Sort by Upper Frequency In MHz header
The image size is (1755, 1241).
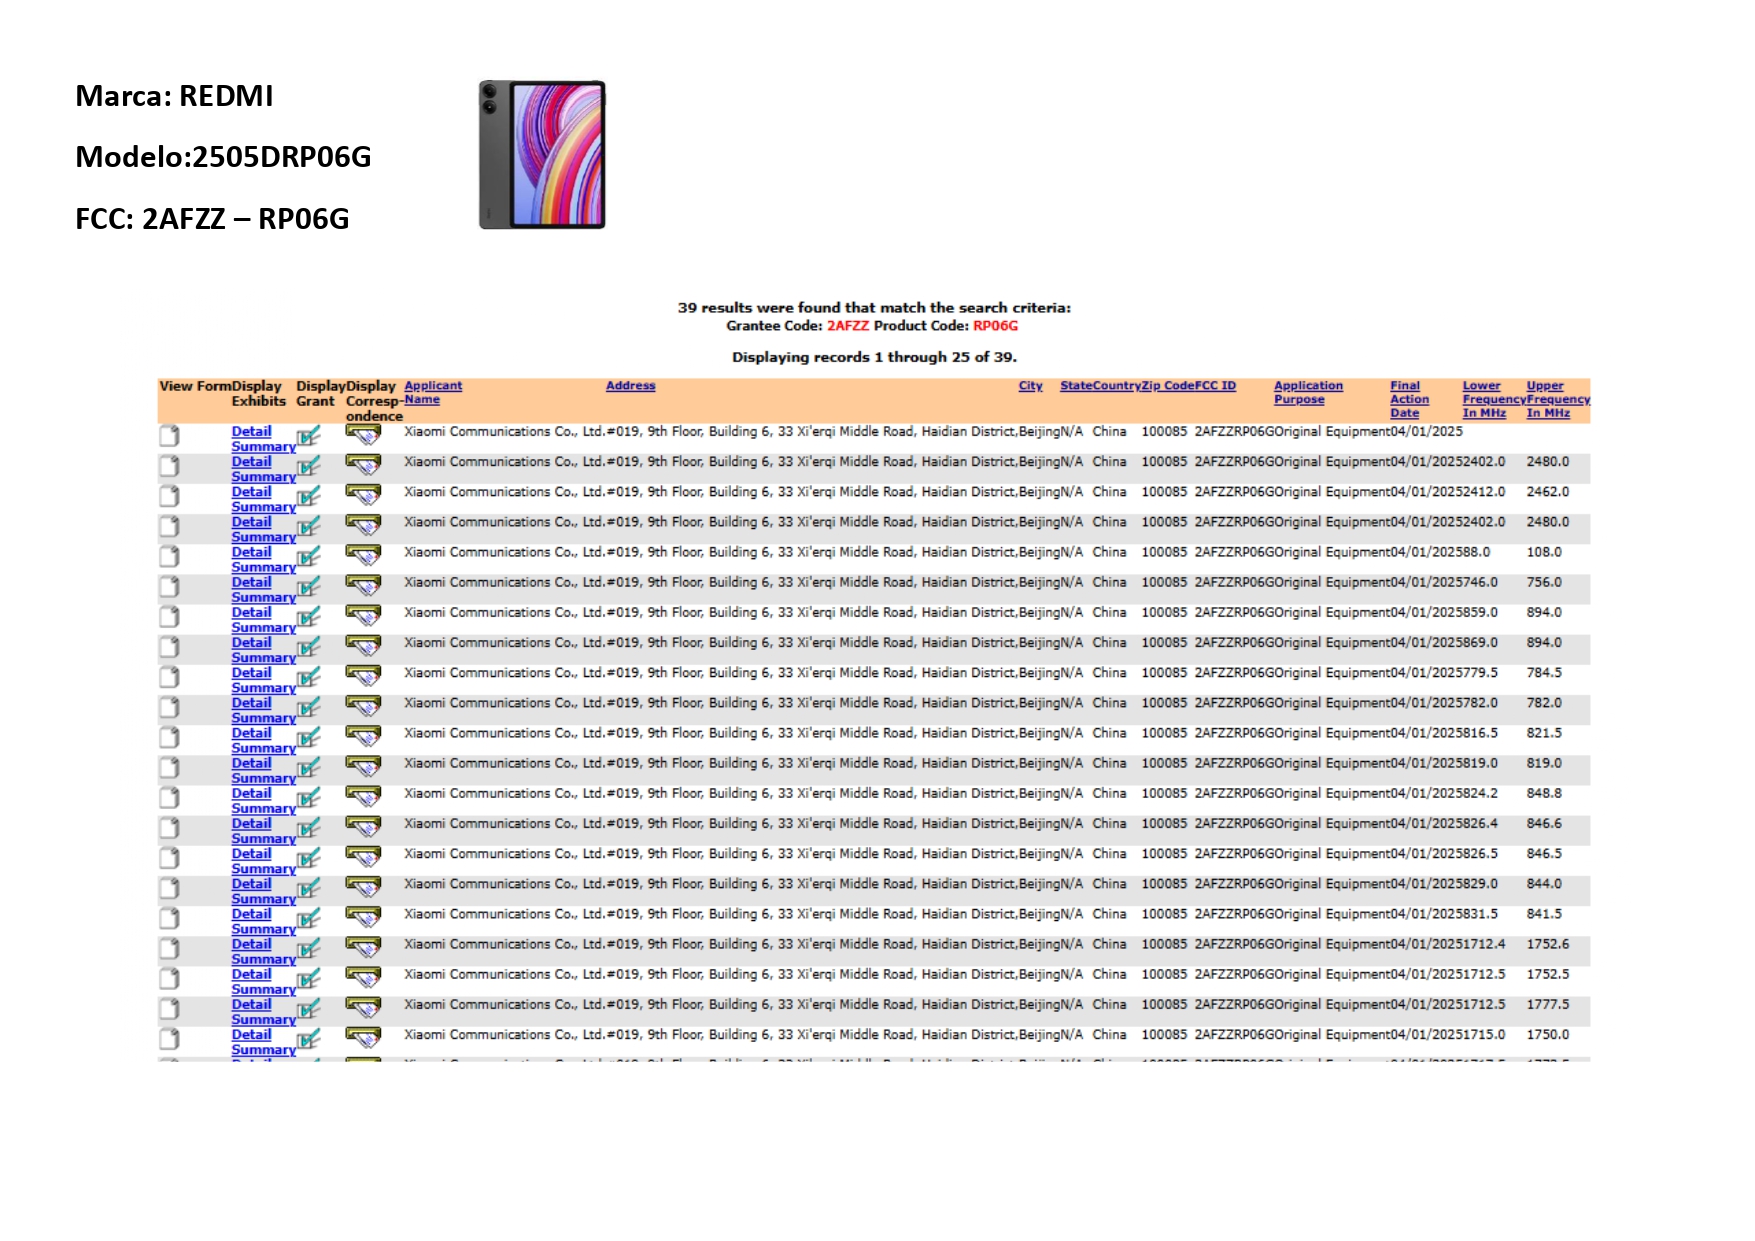(1558, 399)
